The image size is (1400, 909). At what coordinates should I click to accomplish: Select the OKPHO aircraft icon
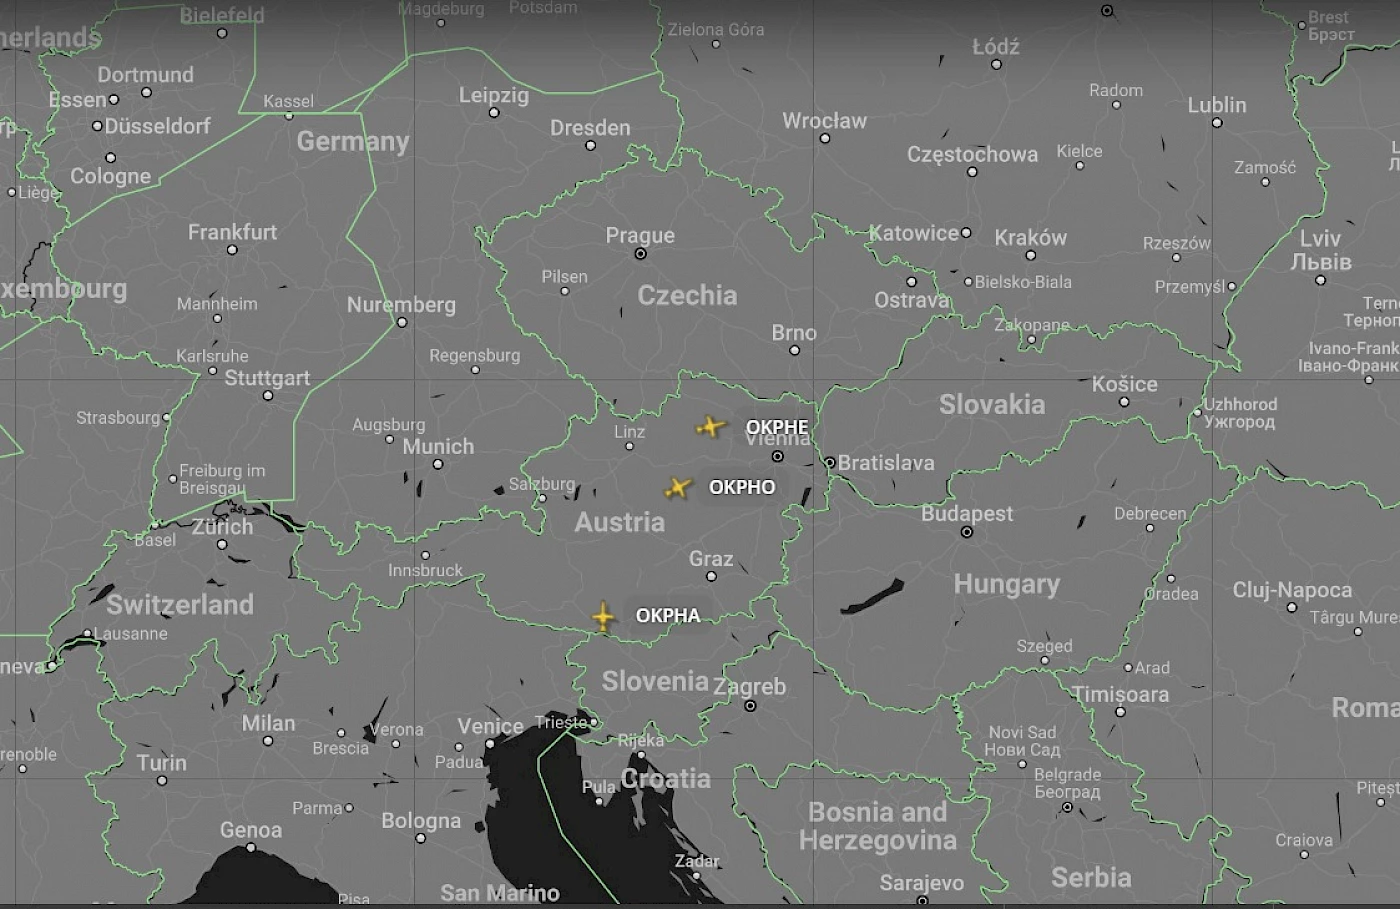(x=678, y=488)
